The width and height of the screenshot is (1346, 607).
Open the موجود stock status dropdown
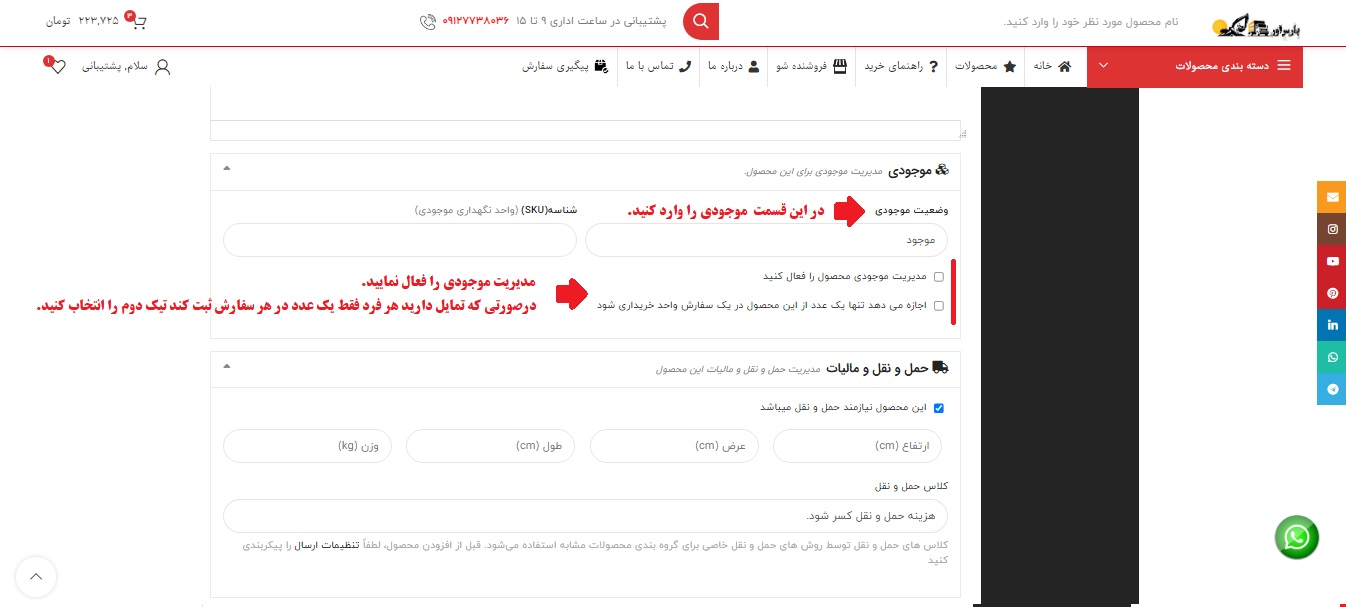point(766,240)
